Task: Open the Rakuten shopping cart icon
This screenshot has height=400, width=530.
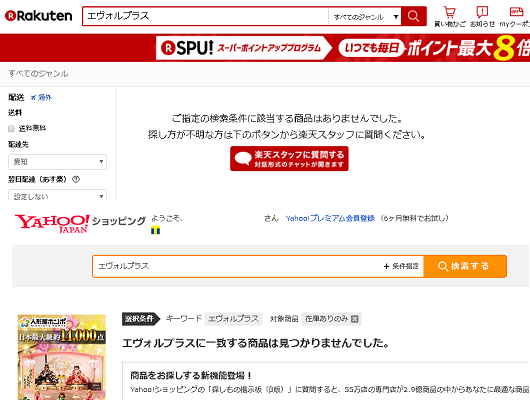Action: click(x=449, y=16)
